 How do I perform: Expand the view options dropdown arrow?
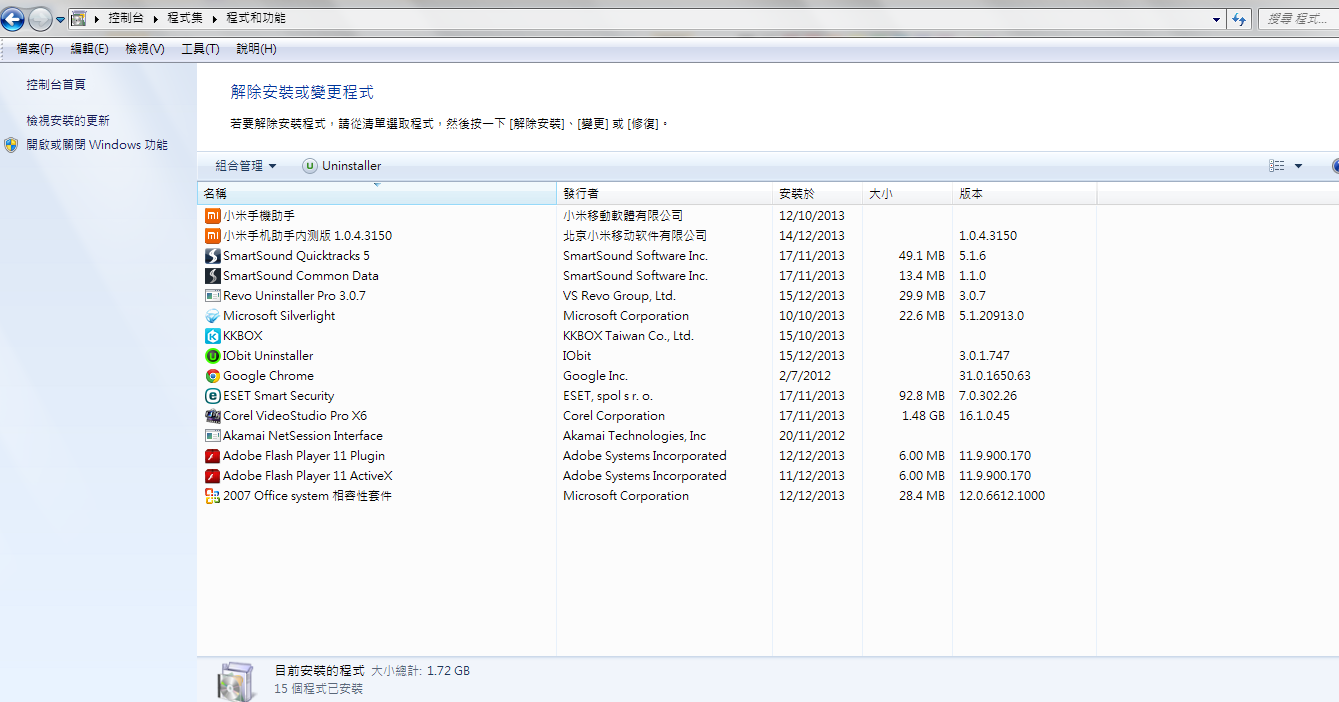pos(1298,166)
